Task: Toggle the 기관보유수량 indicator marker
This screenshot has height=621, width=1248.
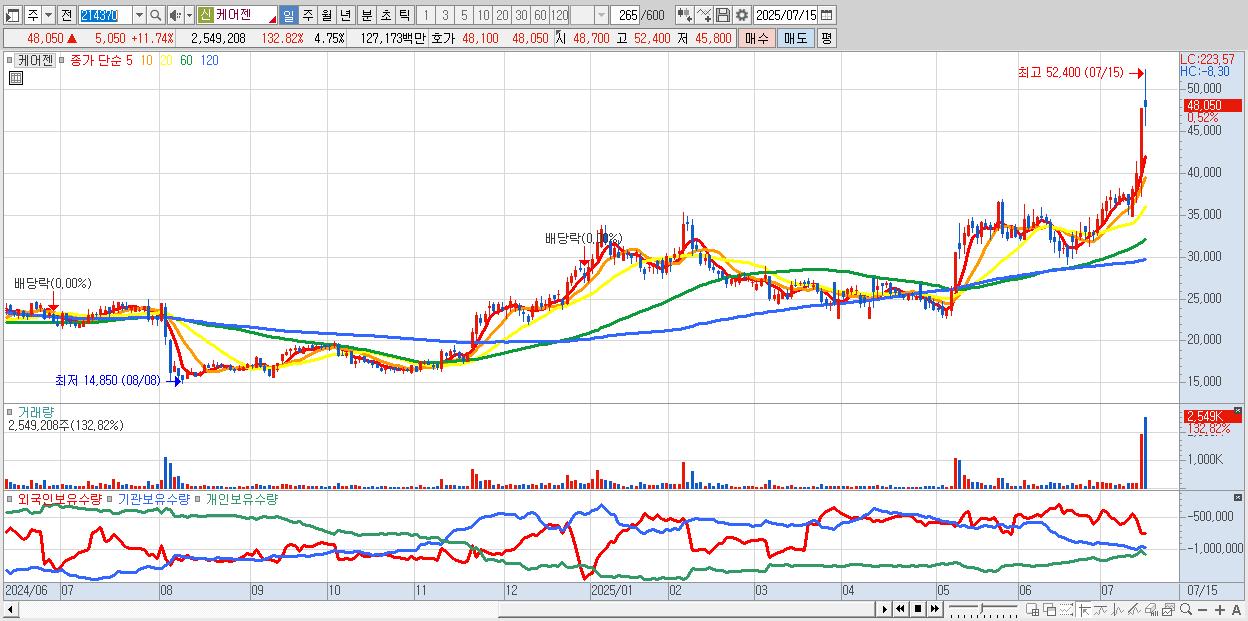Action: 111,498
